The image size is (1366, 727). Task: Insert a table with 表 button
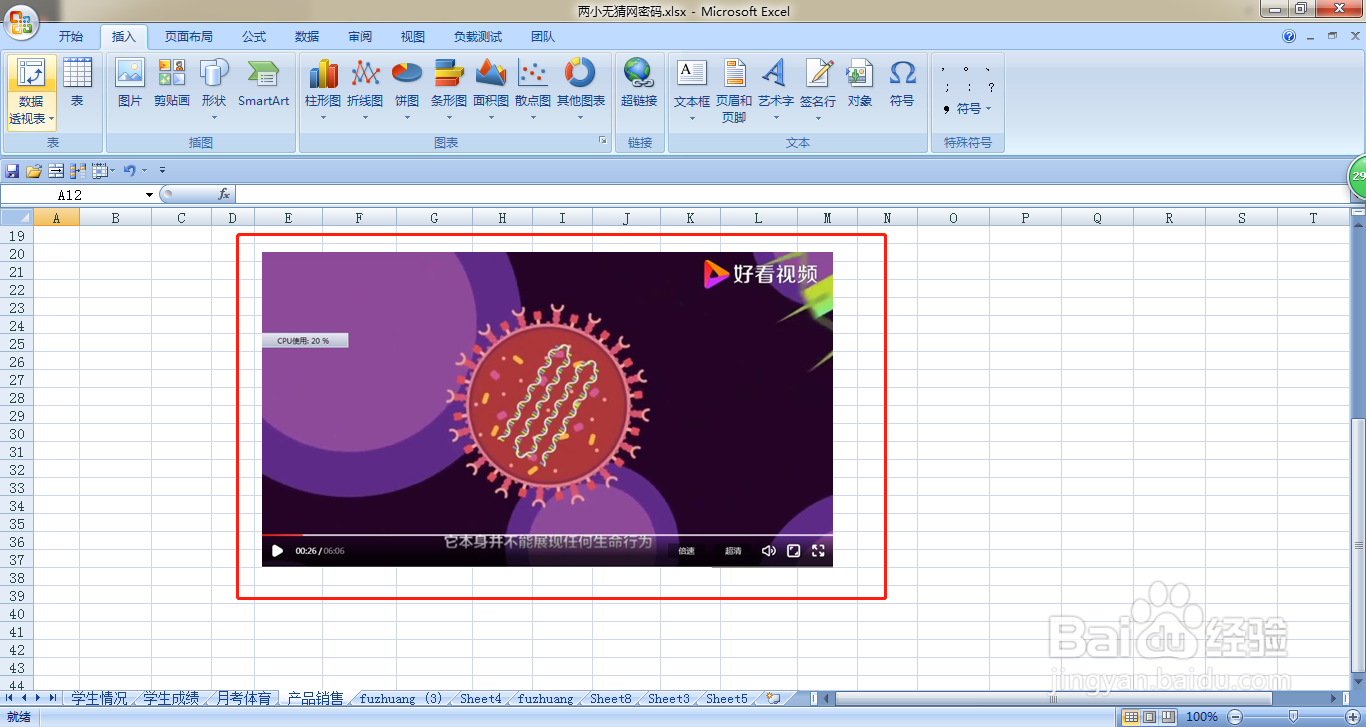77,83
